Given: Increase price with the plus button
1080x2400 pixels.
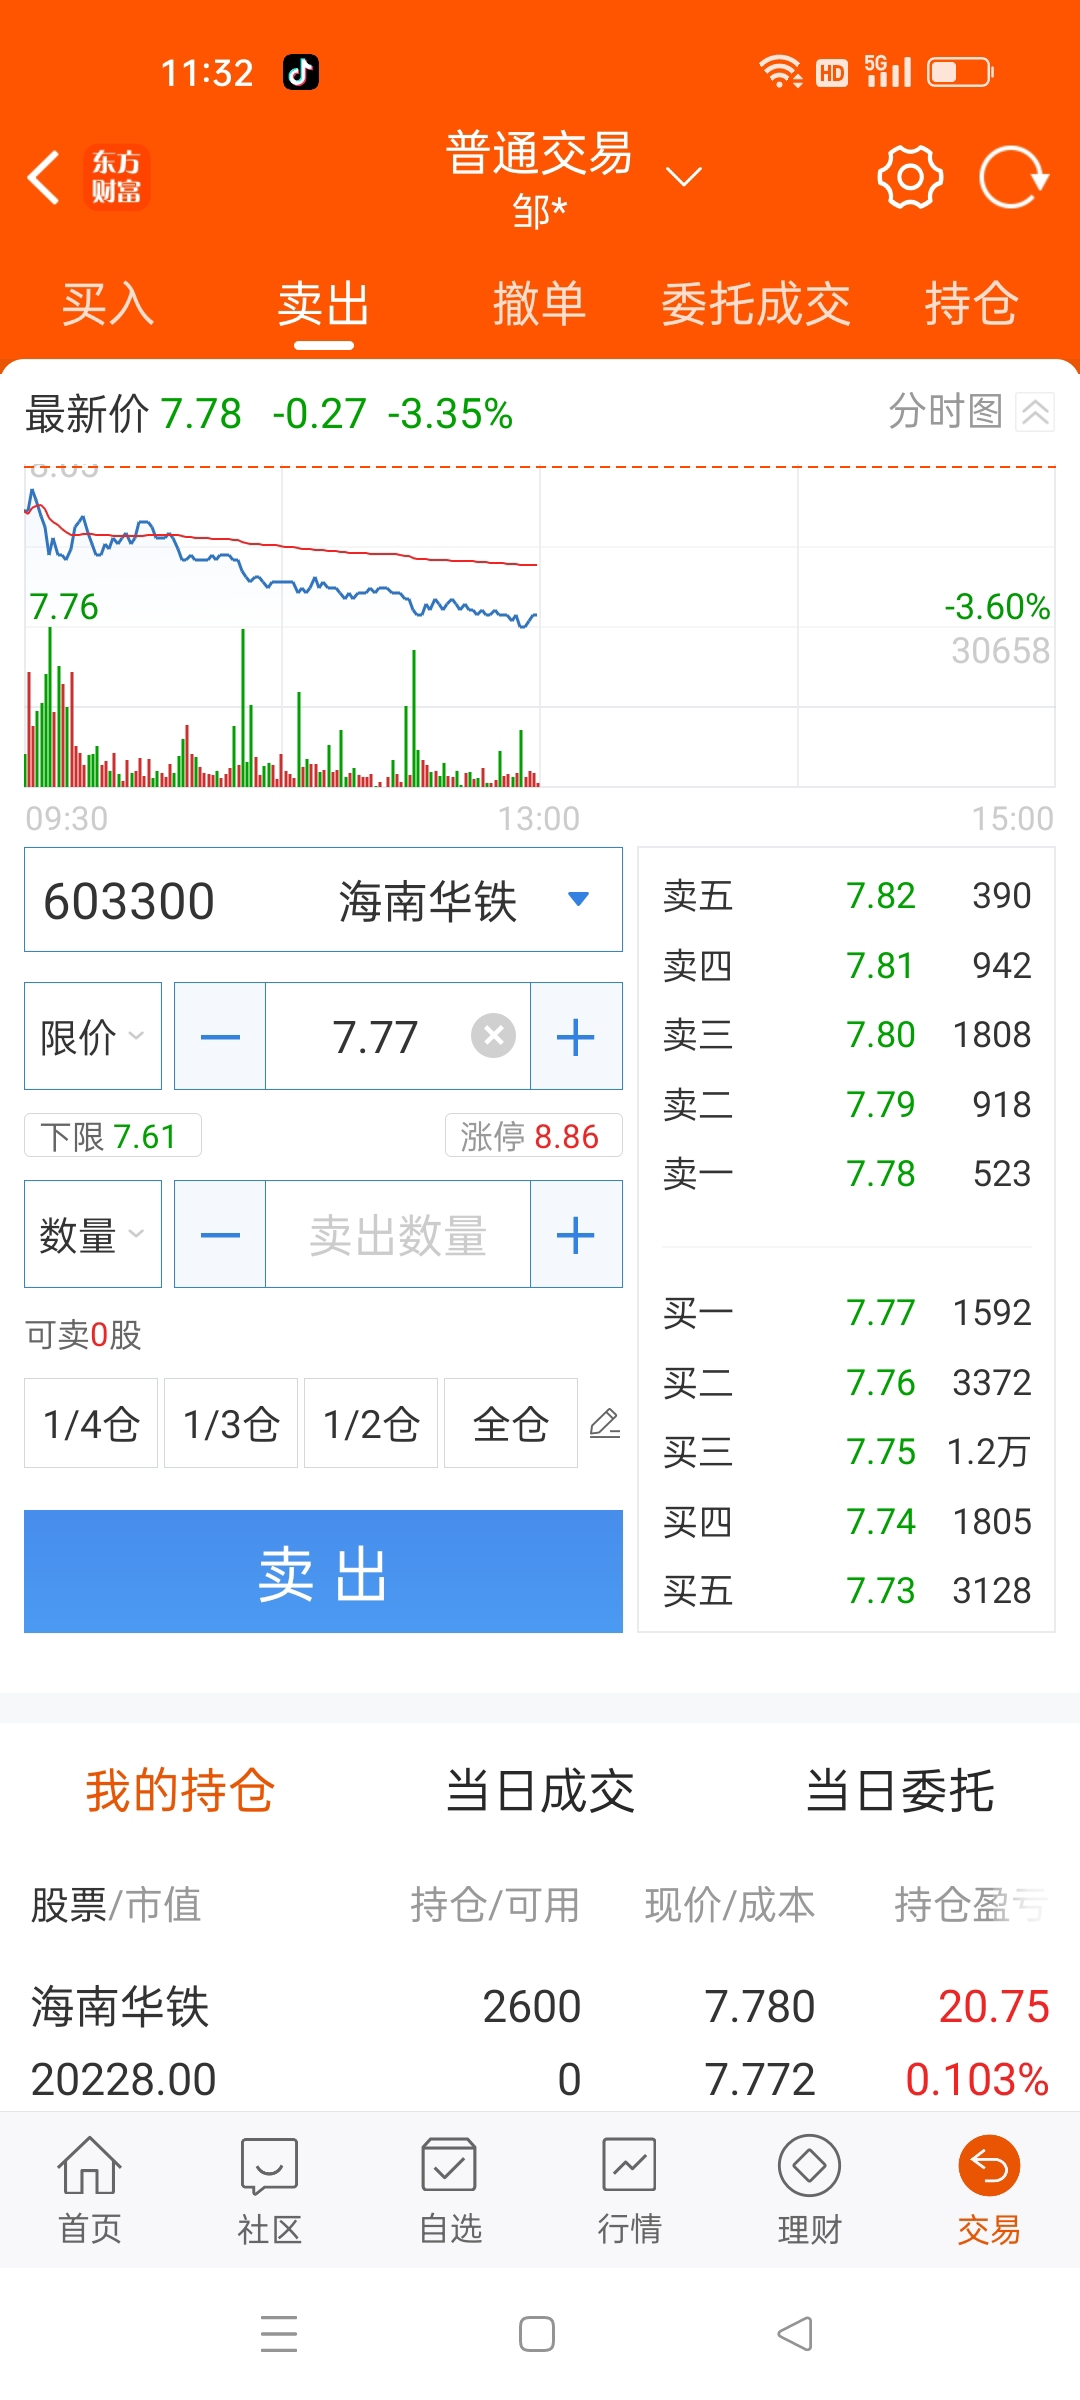Looking at the screenshot, I should pos(576,1036).
